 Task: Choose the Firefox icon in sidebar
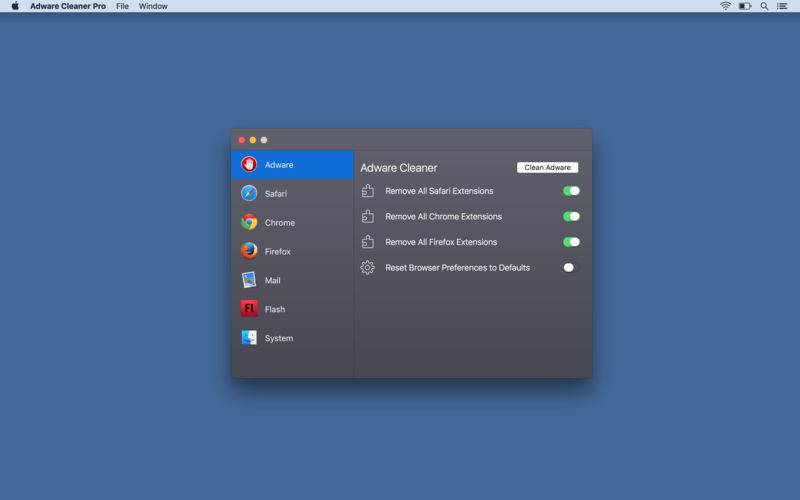click(249, 251)
